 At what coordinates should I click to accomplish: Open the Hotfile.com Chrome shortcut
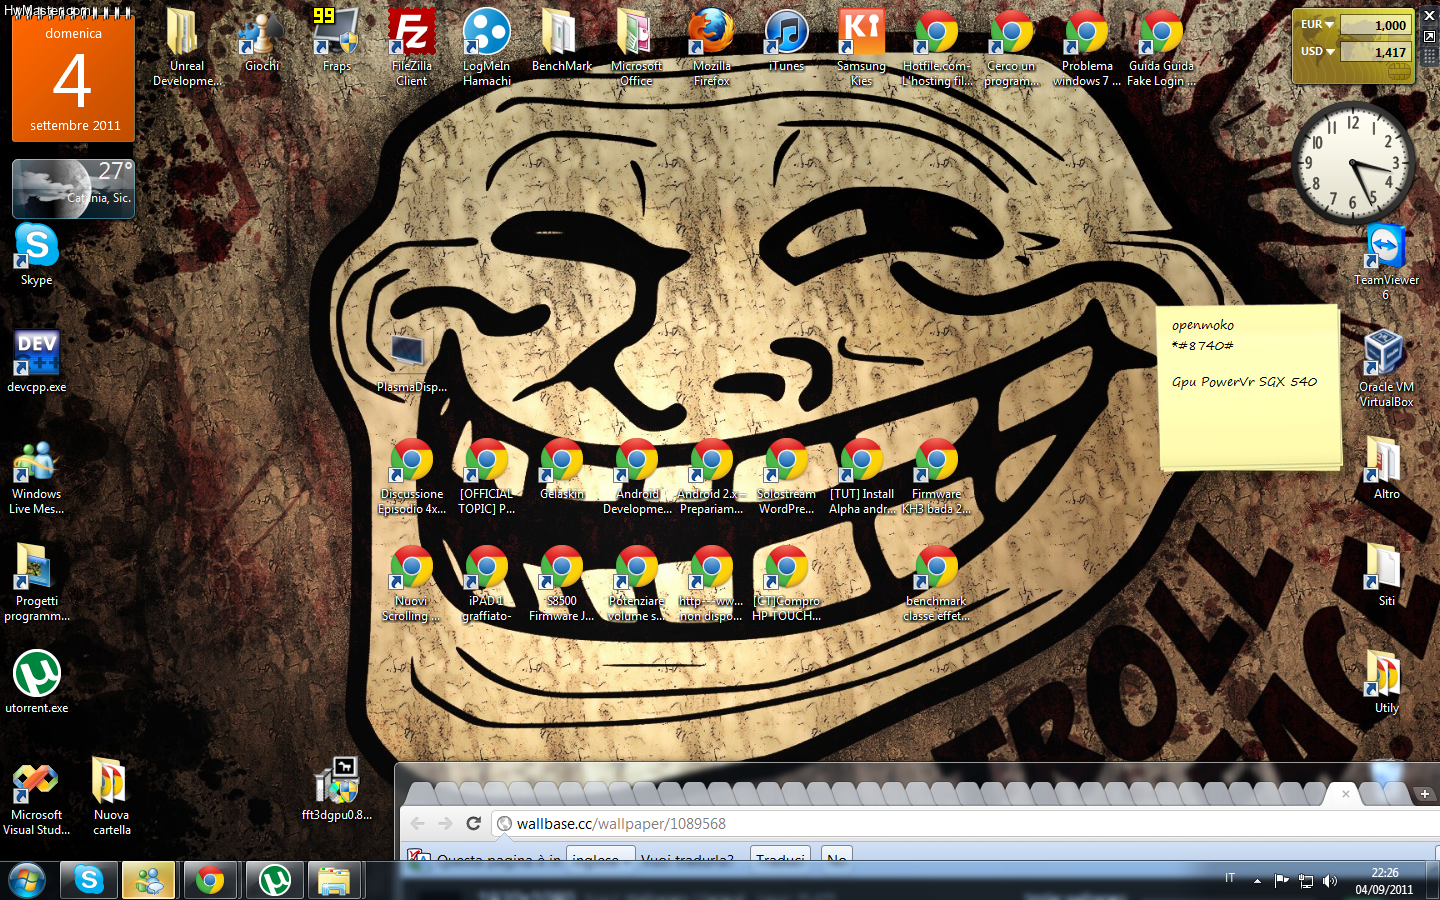click(x=936, y=47)
